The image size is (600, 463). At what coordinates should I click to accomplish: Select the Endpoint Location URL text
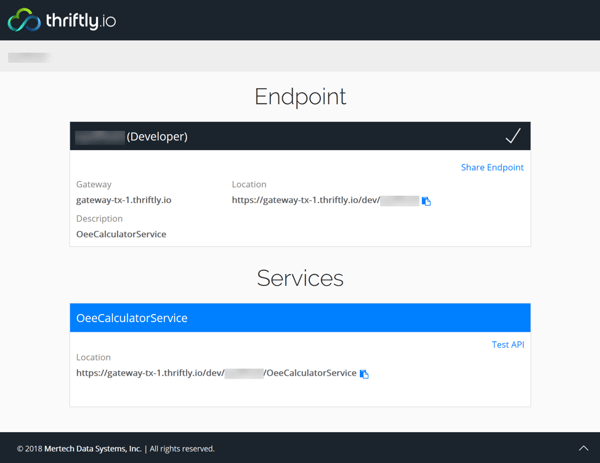click(x=326, y=200)
